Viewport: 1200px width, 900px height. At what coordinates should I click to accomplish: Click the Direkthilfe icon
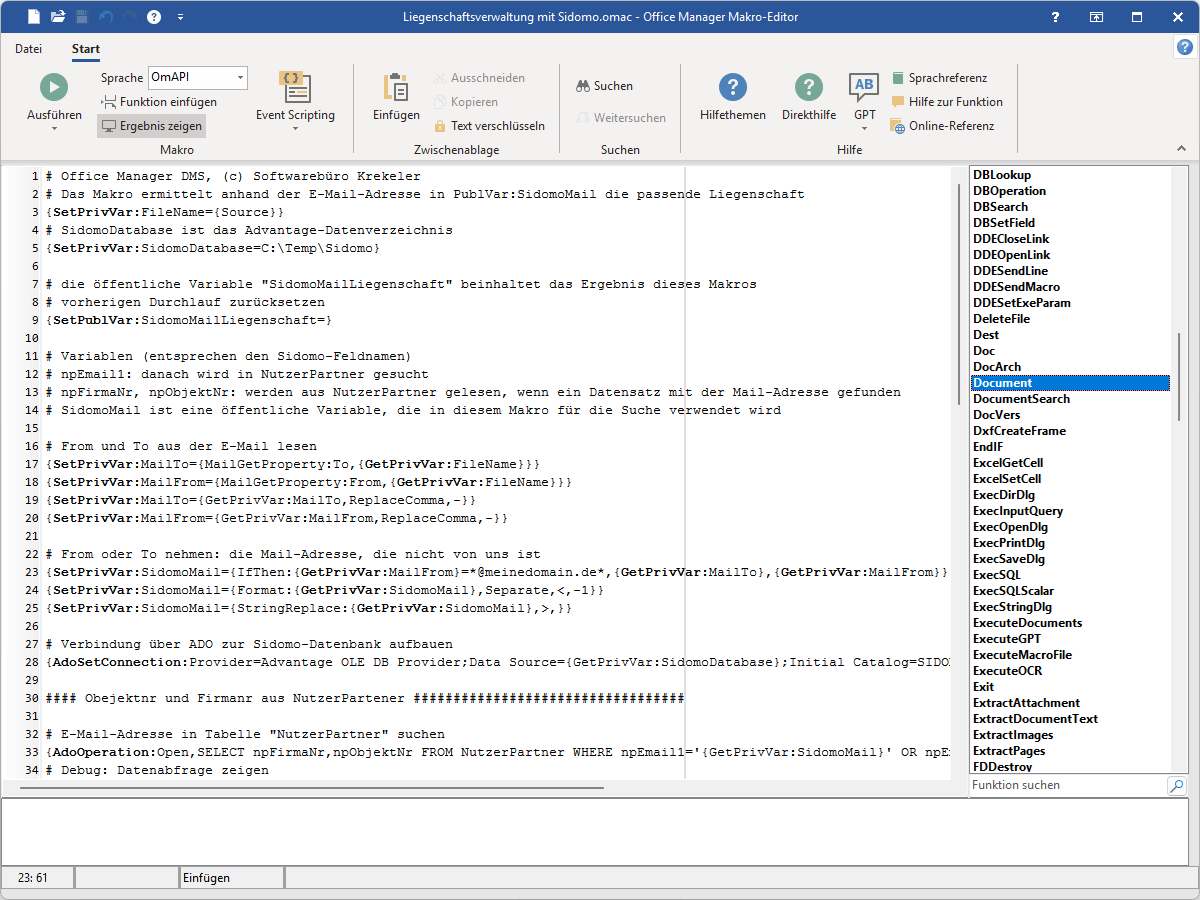point(808,88)
